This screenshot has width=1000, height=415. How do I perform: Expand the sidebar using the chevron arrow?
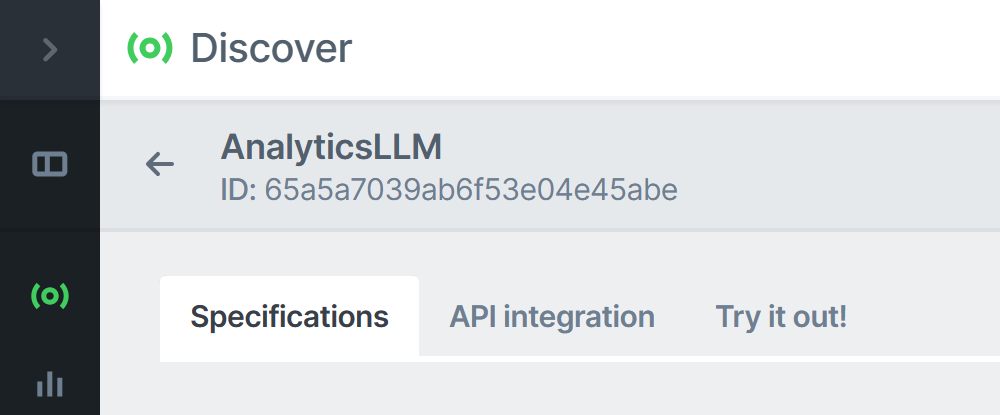pos(50,50)
